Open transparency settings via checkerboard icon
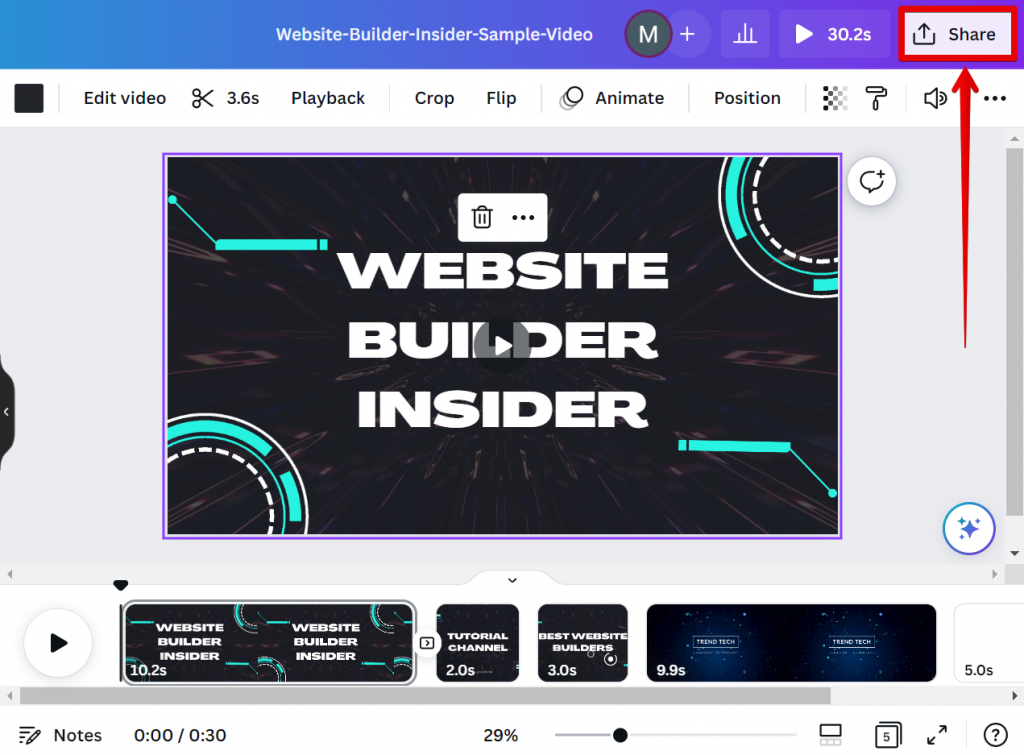 click(837, 98)
